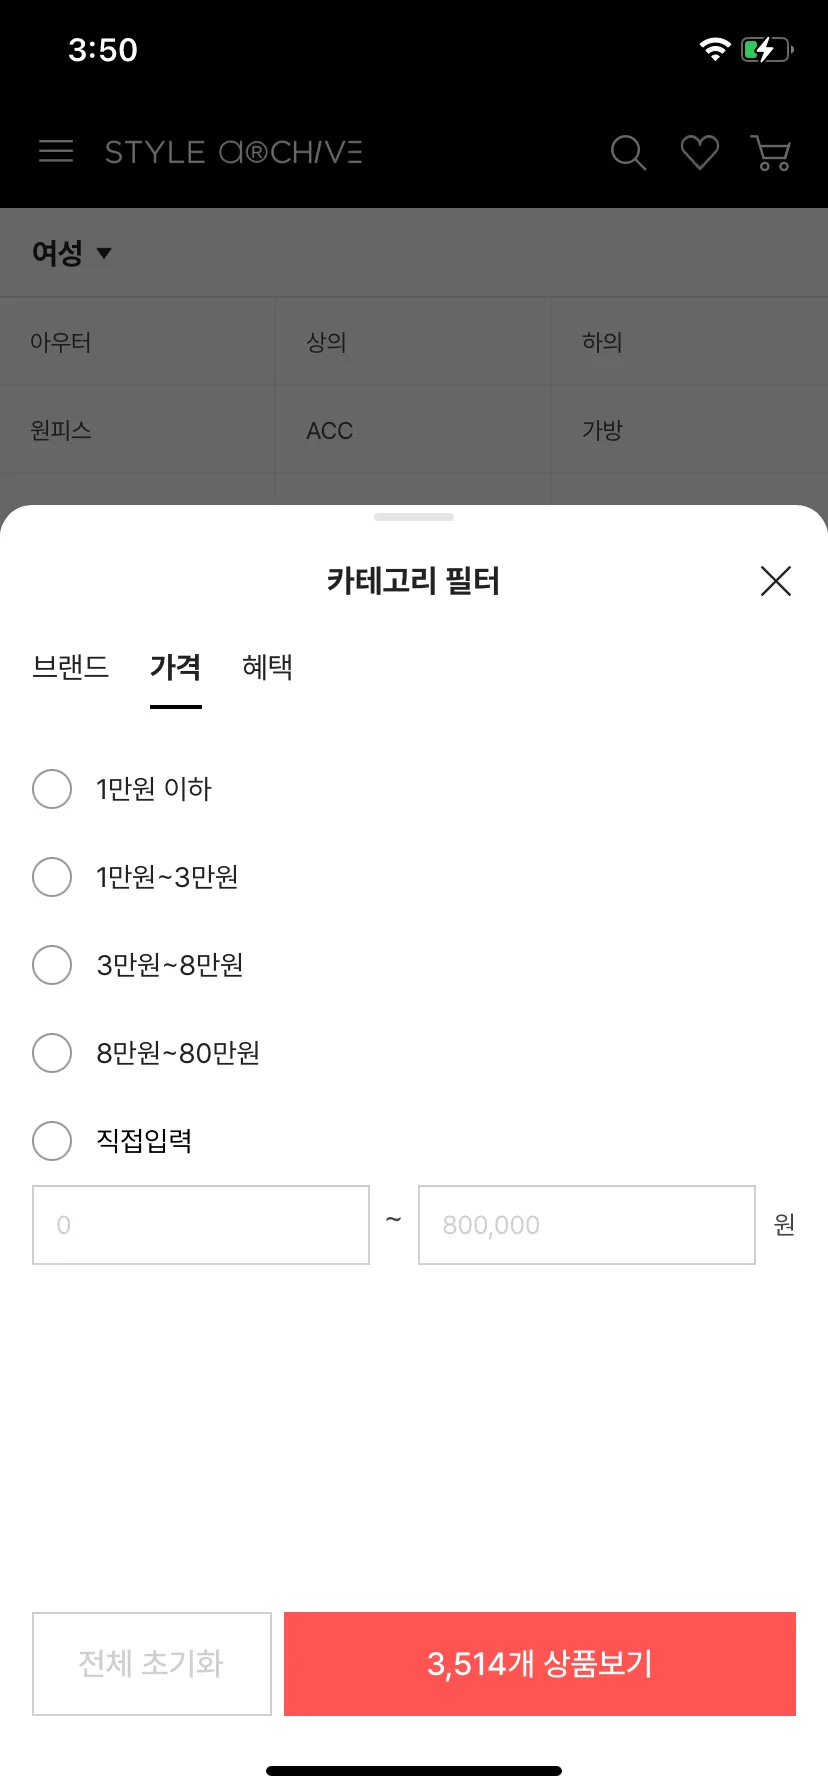Open the wishlist heart icon
Viewport: 828px width, 1792px height.
click(700, 153)
